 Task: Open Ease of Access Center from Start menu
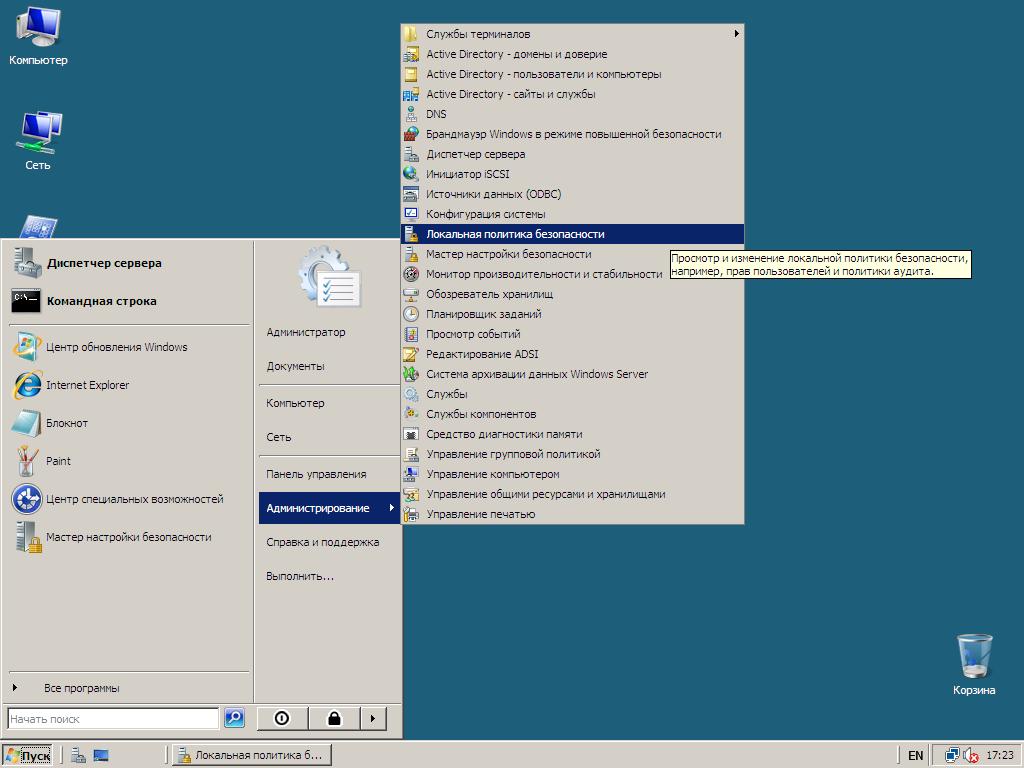131,499
